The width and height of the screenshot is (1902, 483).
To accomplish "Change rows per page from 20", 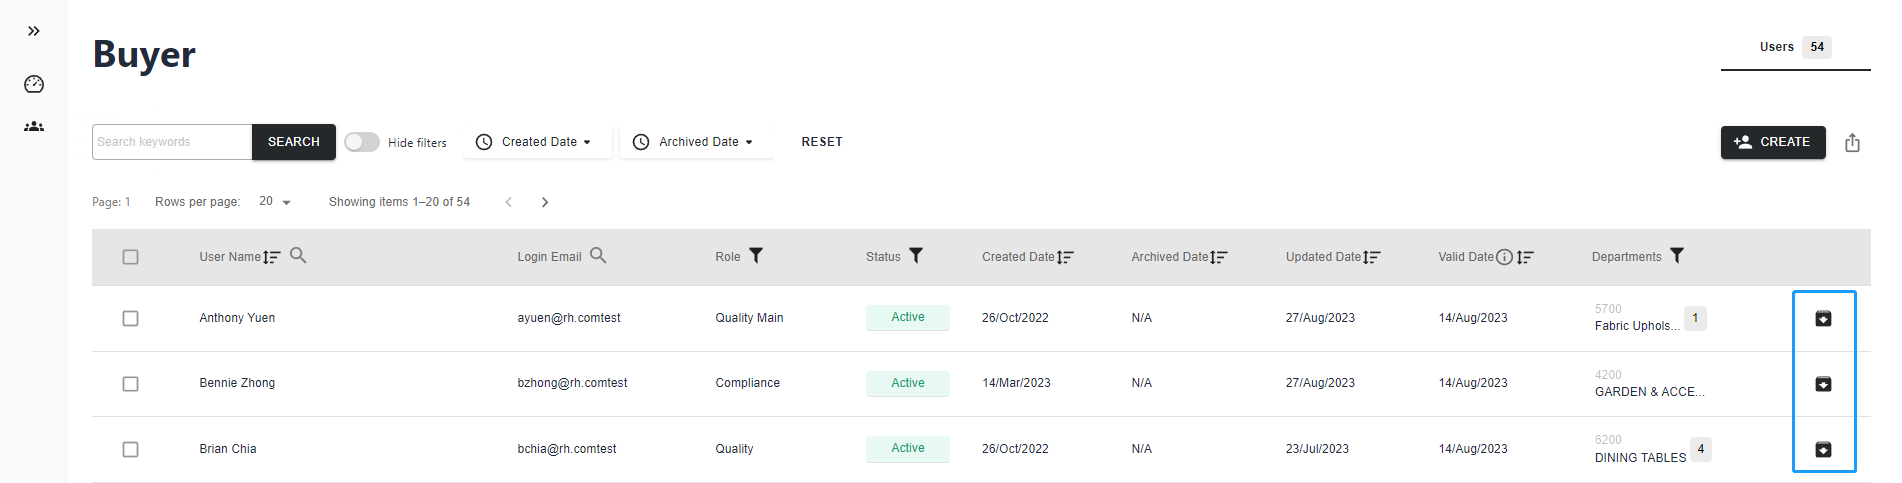I will pos(275,202).
